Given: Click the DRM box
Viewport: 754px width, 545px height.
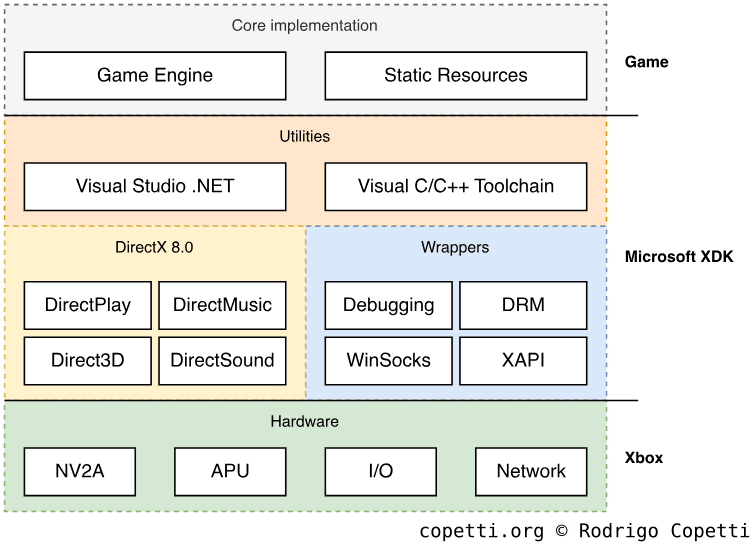Looking at the screenshot, I should coord(523,305).
